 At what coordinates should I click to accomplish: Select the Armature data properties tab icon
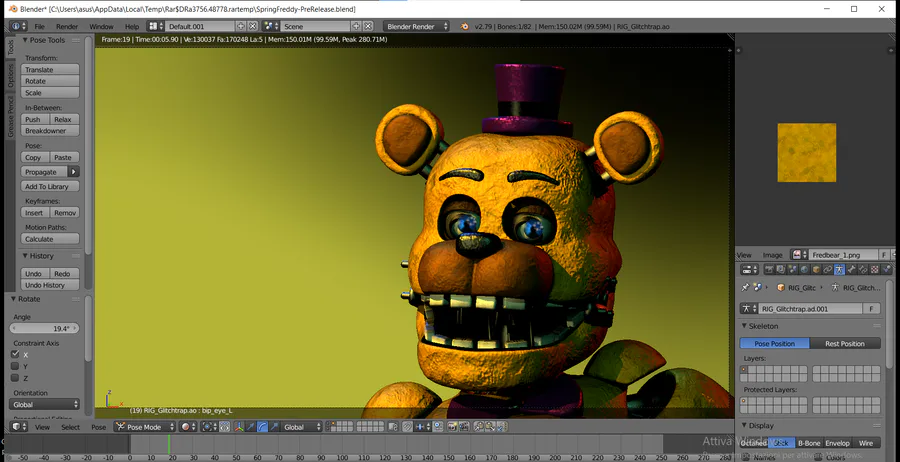(x=839, y=269)
